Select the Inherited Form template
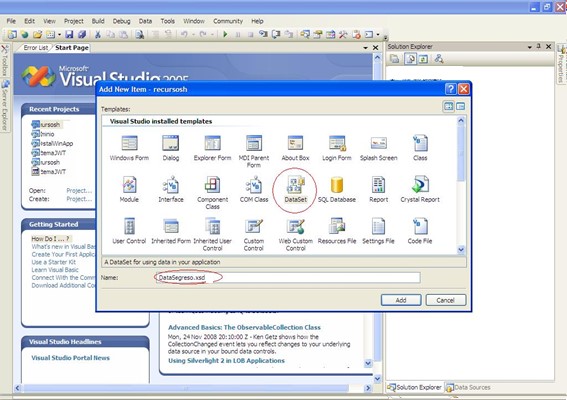Viewport: 567px width, 400px height. point(171,231)
